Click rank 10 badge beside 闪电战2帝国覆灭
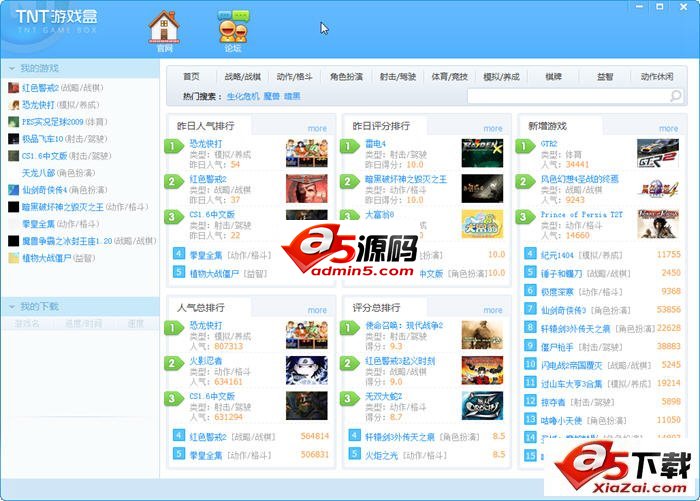The height and width of the screenshot is (501, 700). [530, 364]
